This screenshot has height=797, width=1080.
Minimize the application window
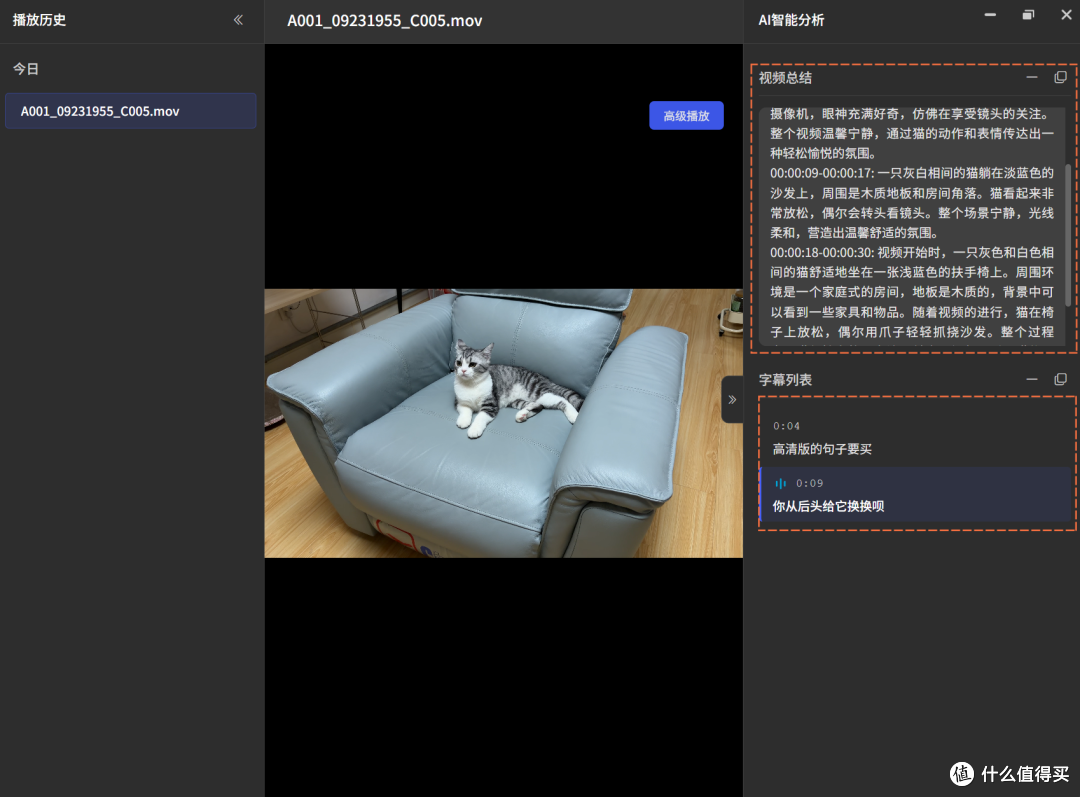pos(990,14)
